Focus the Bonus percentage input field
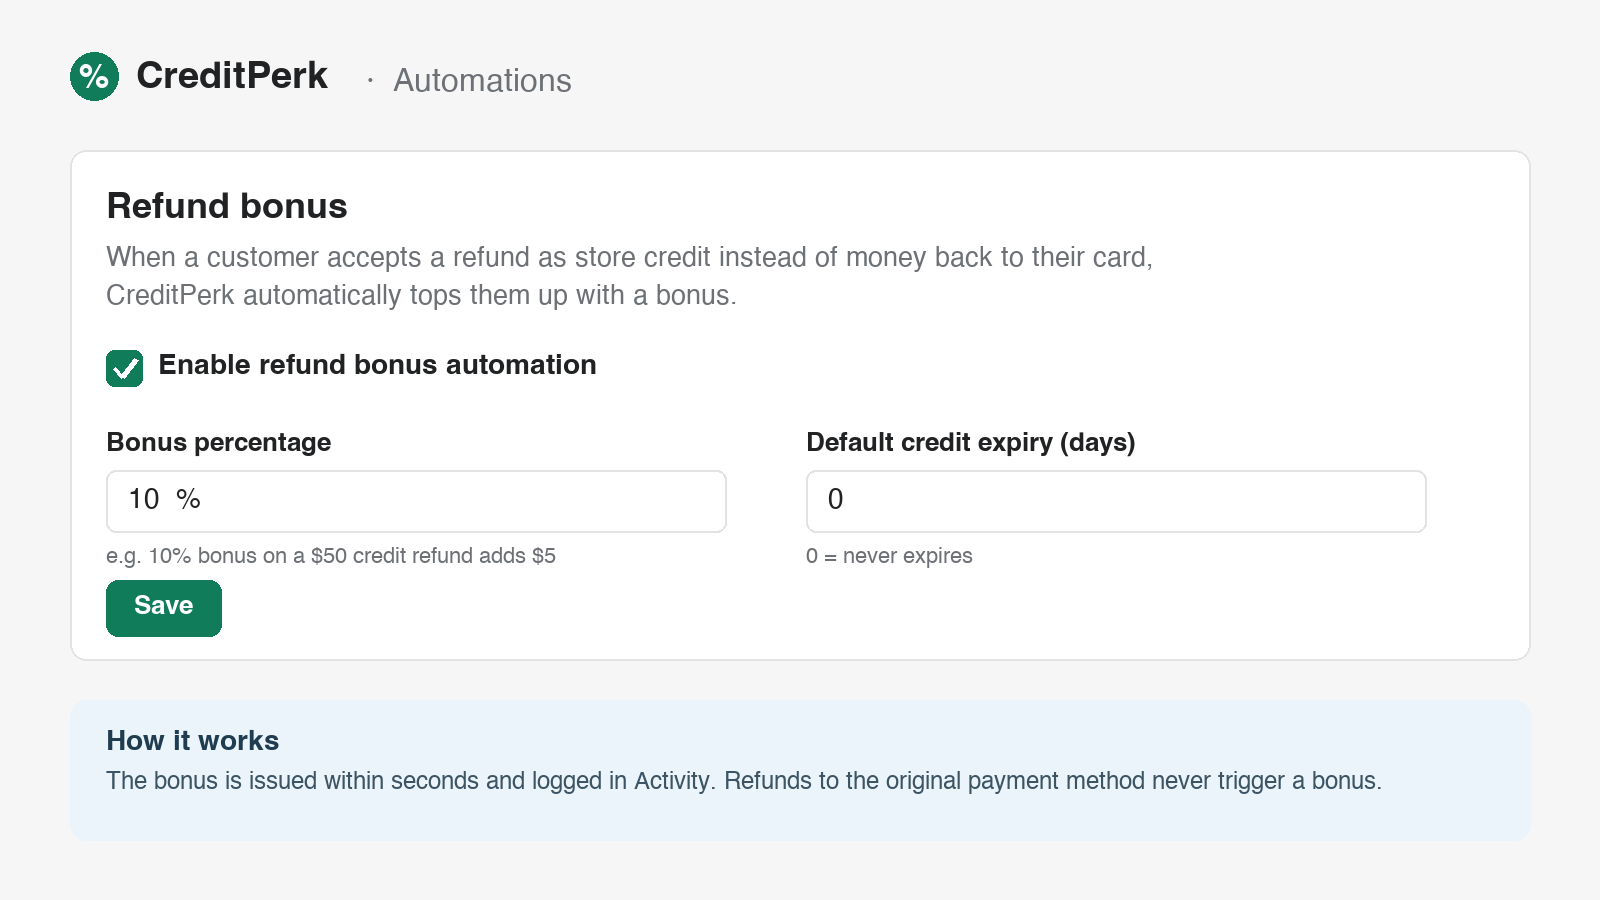Screen dimensions: 1600x900 click(416, 501)
